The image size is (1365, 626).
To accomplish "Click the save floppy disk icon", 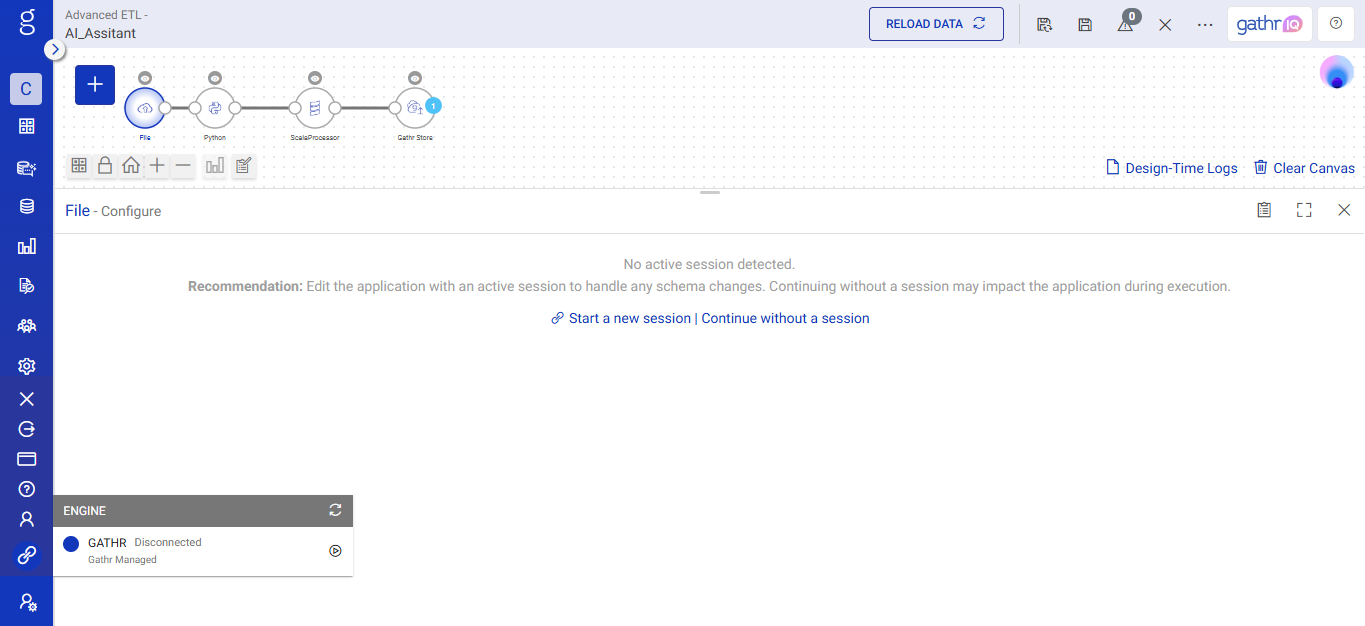I will pyautogui.click(x=1085, y=24).
